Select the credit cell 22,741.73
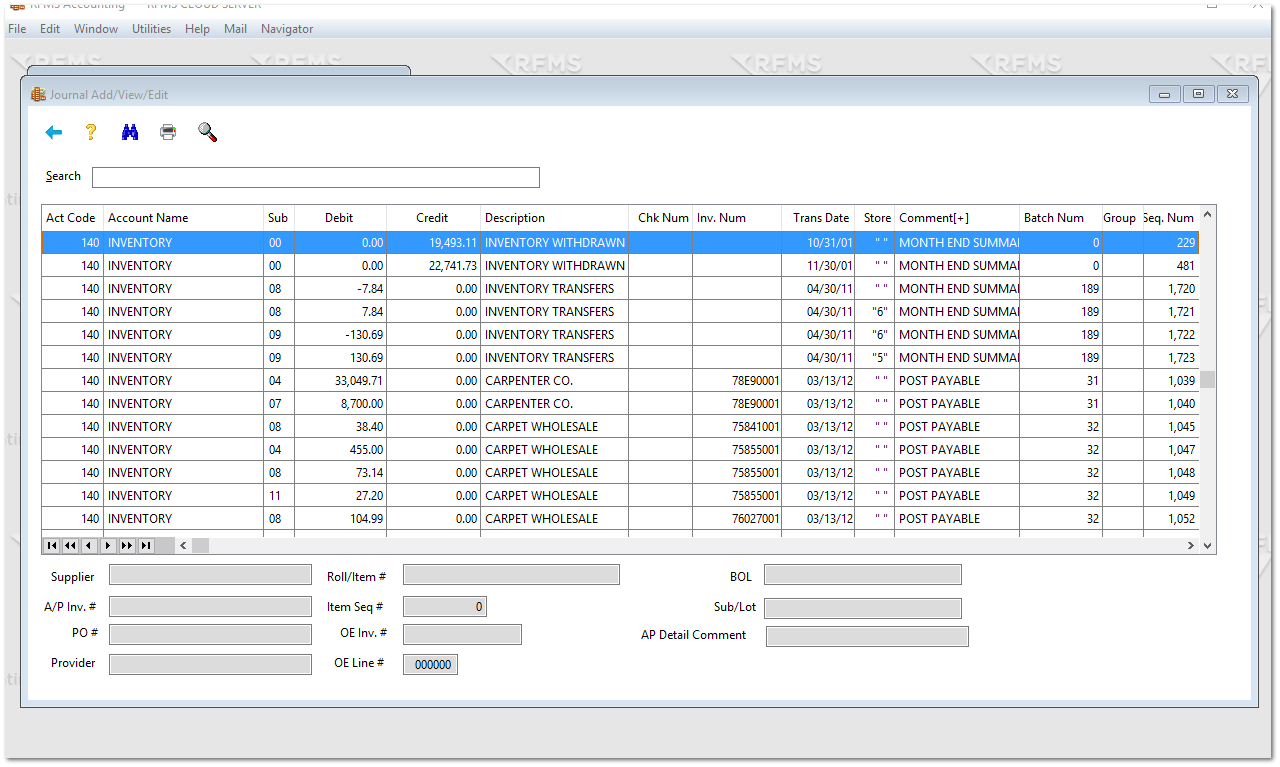Image resolution: width=1280 pixels, height=767 pixels. (x=433, y=266)
